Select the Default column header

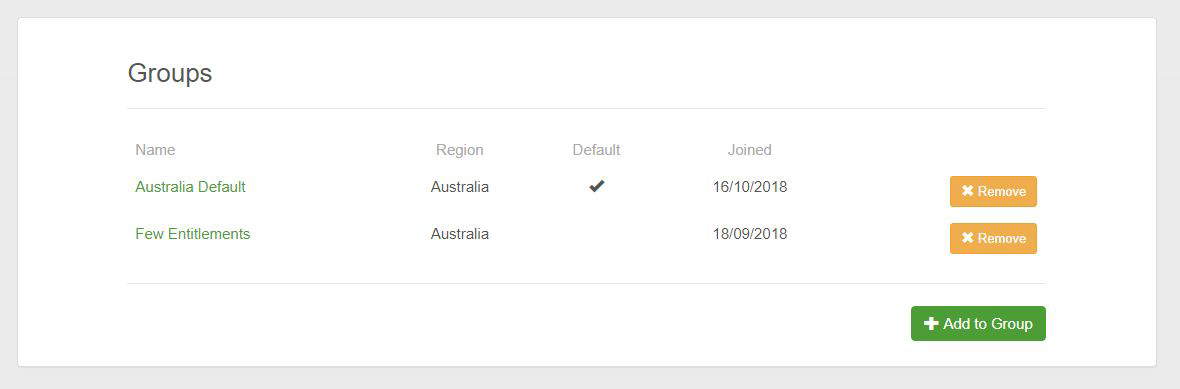coord(597,150)
